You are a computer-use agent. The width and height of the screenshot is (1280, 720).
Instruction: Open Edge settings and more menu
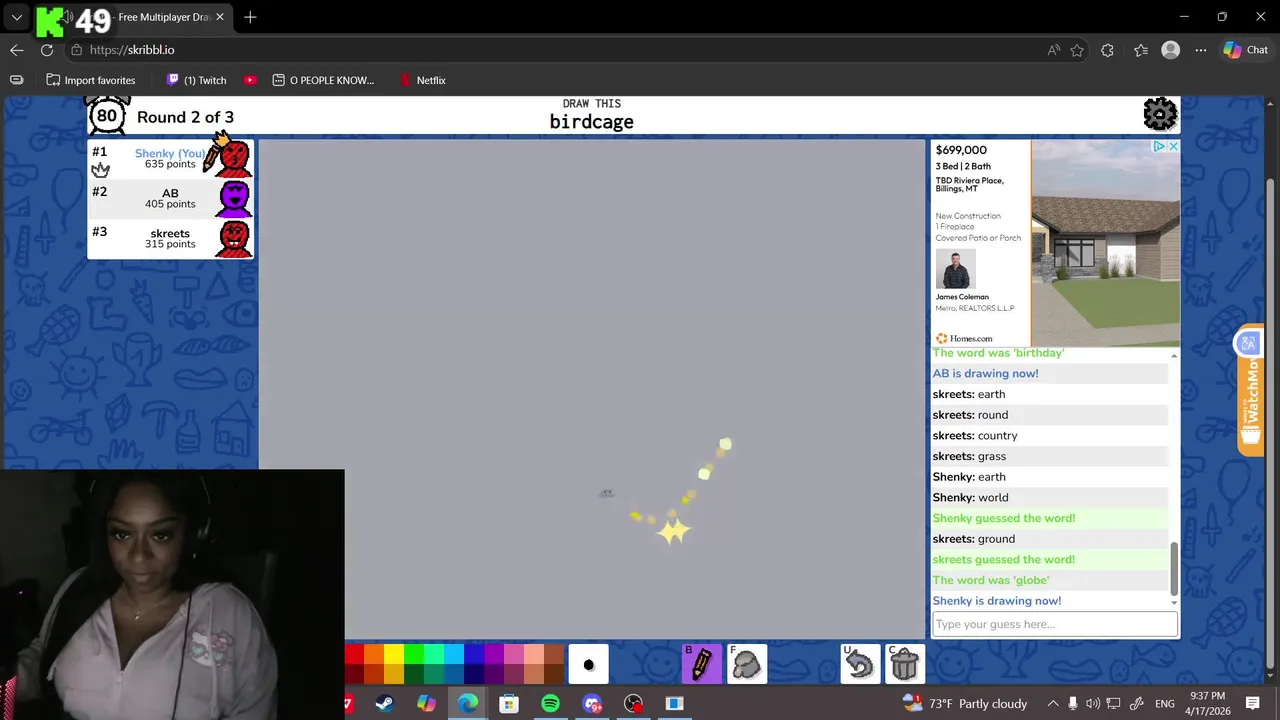click(1201, 50)
